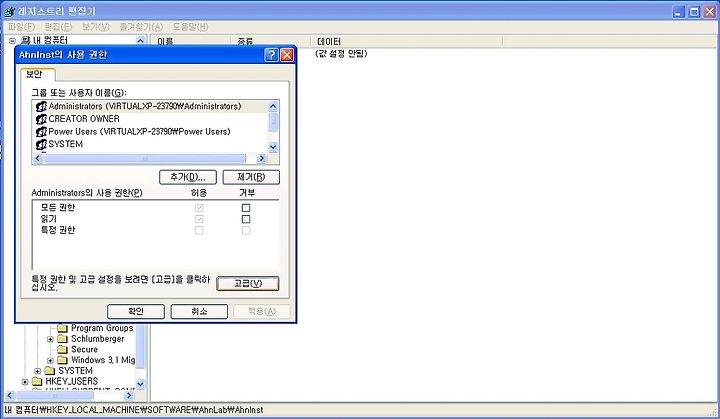Click the 데이터 column header
The width and height of the screenshot is (720, 419).
point(407,41)
